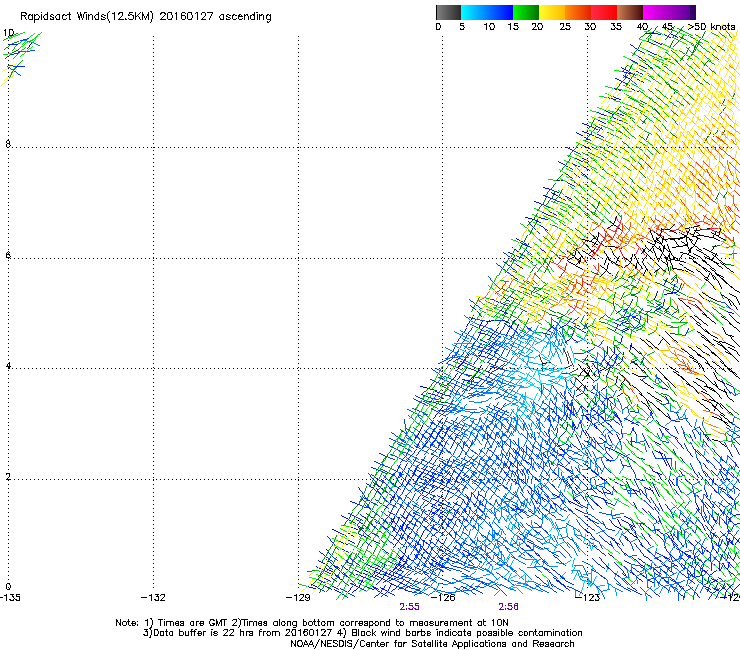This screenshot has height=650, width=740.
Task: Click the latitude label '4'
Action: [x=8, y=365]
